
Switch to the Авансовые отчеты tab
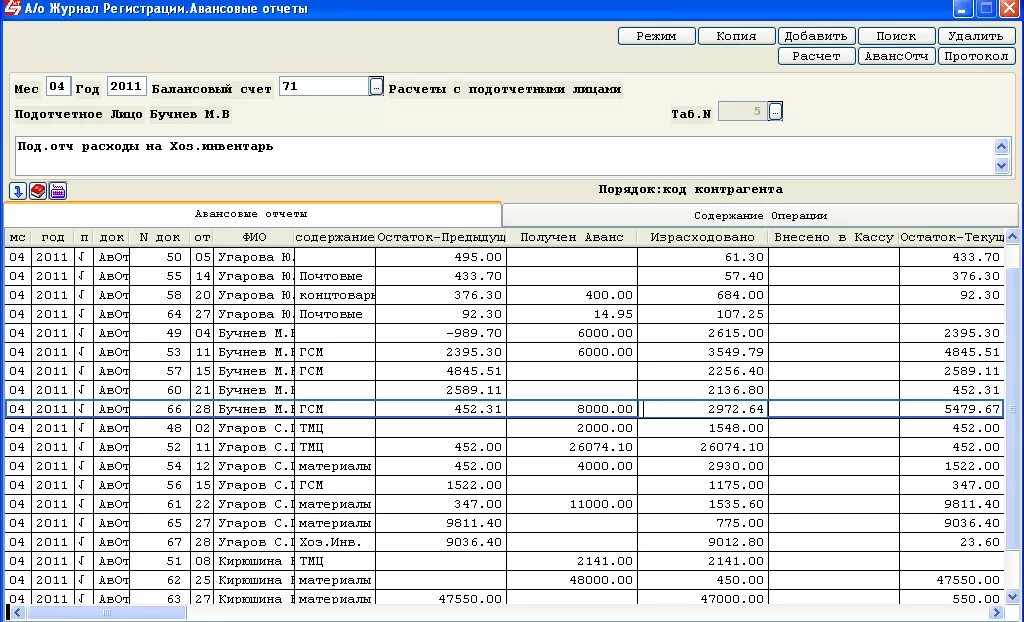pyautogui.click(x=252, y=214)
